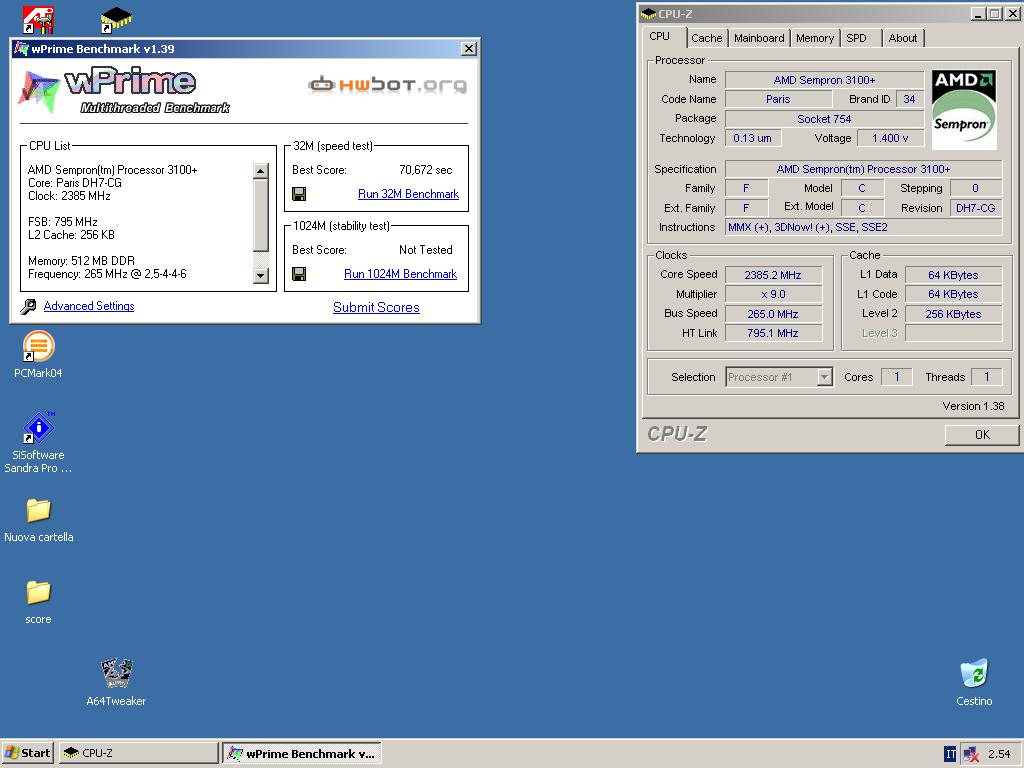Click the wPrime title bar icon

[x=21, y=48]
